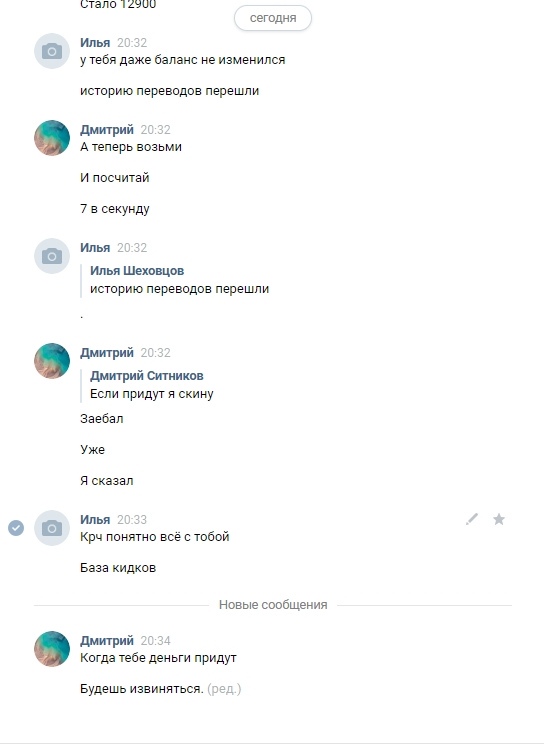Mark the 20:33 message as important with star
The width and height of the screenshot is (544, 744).
coord(499,519)
